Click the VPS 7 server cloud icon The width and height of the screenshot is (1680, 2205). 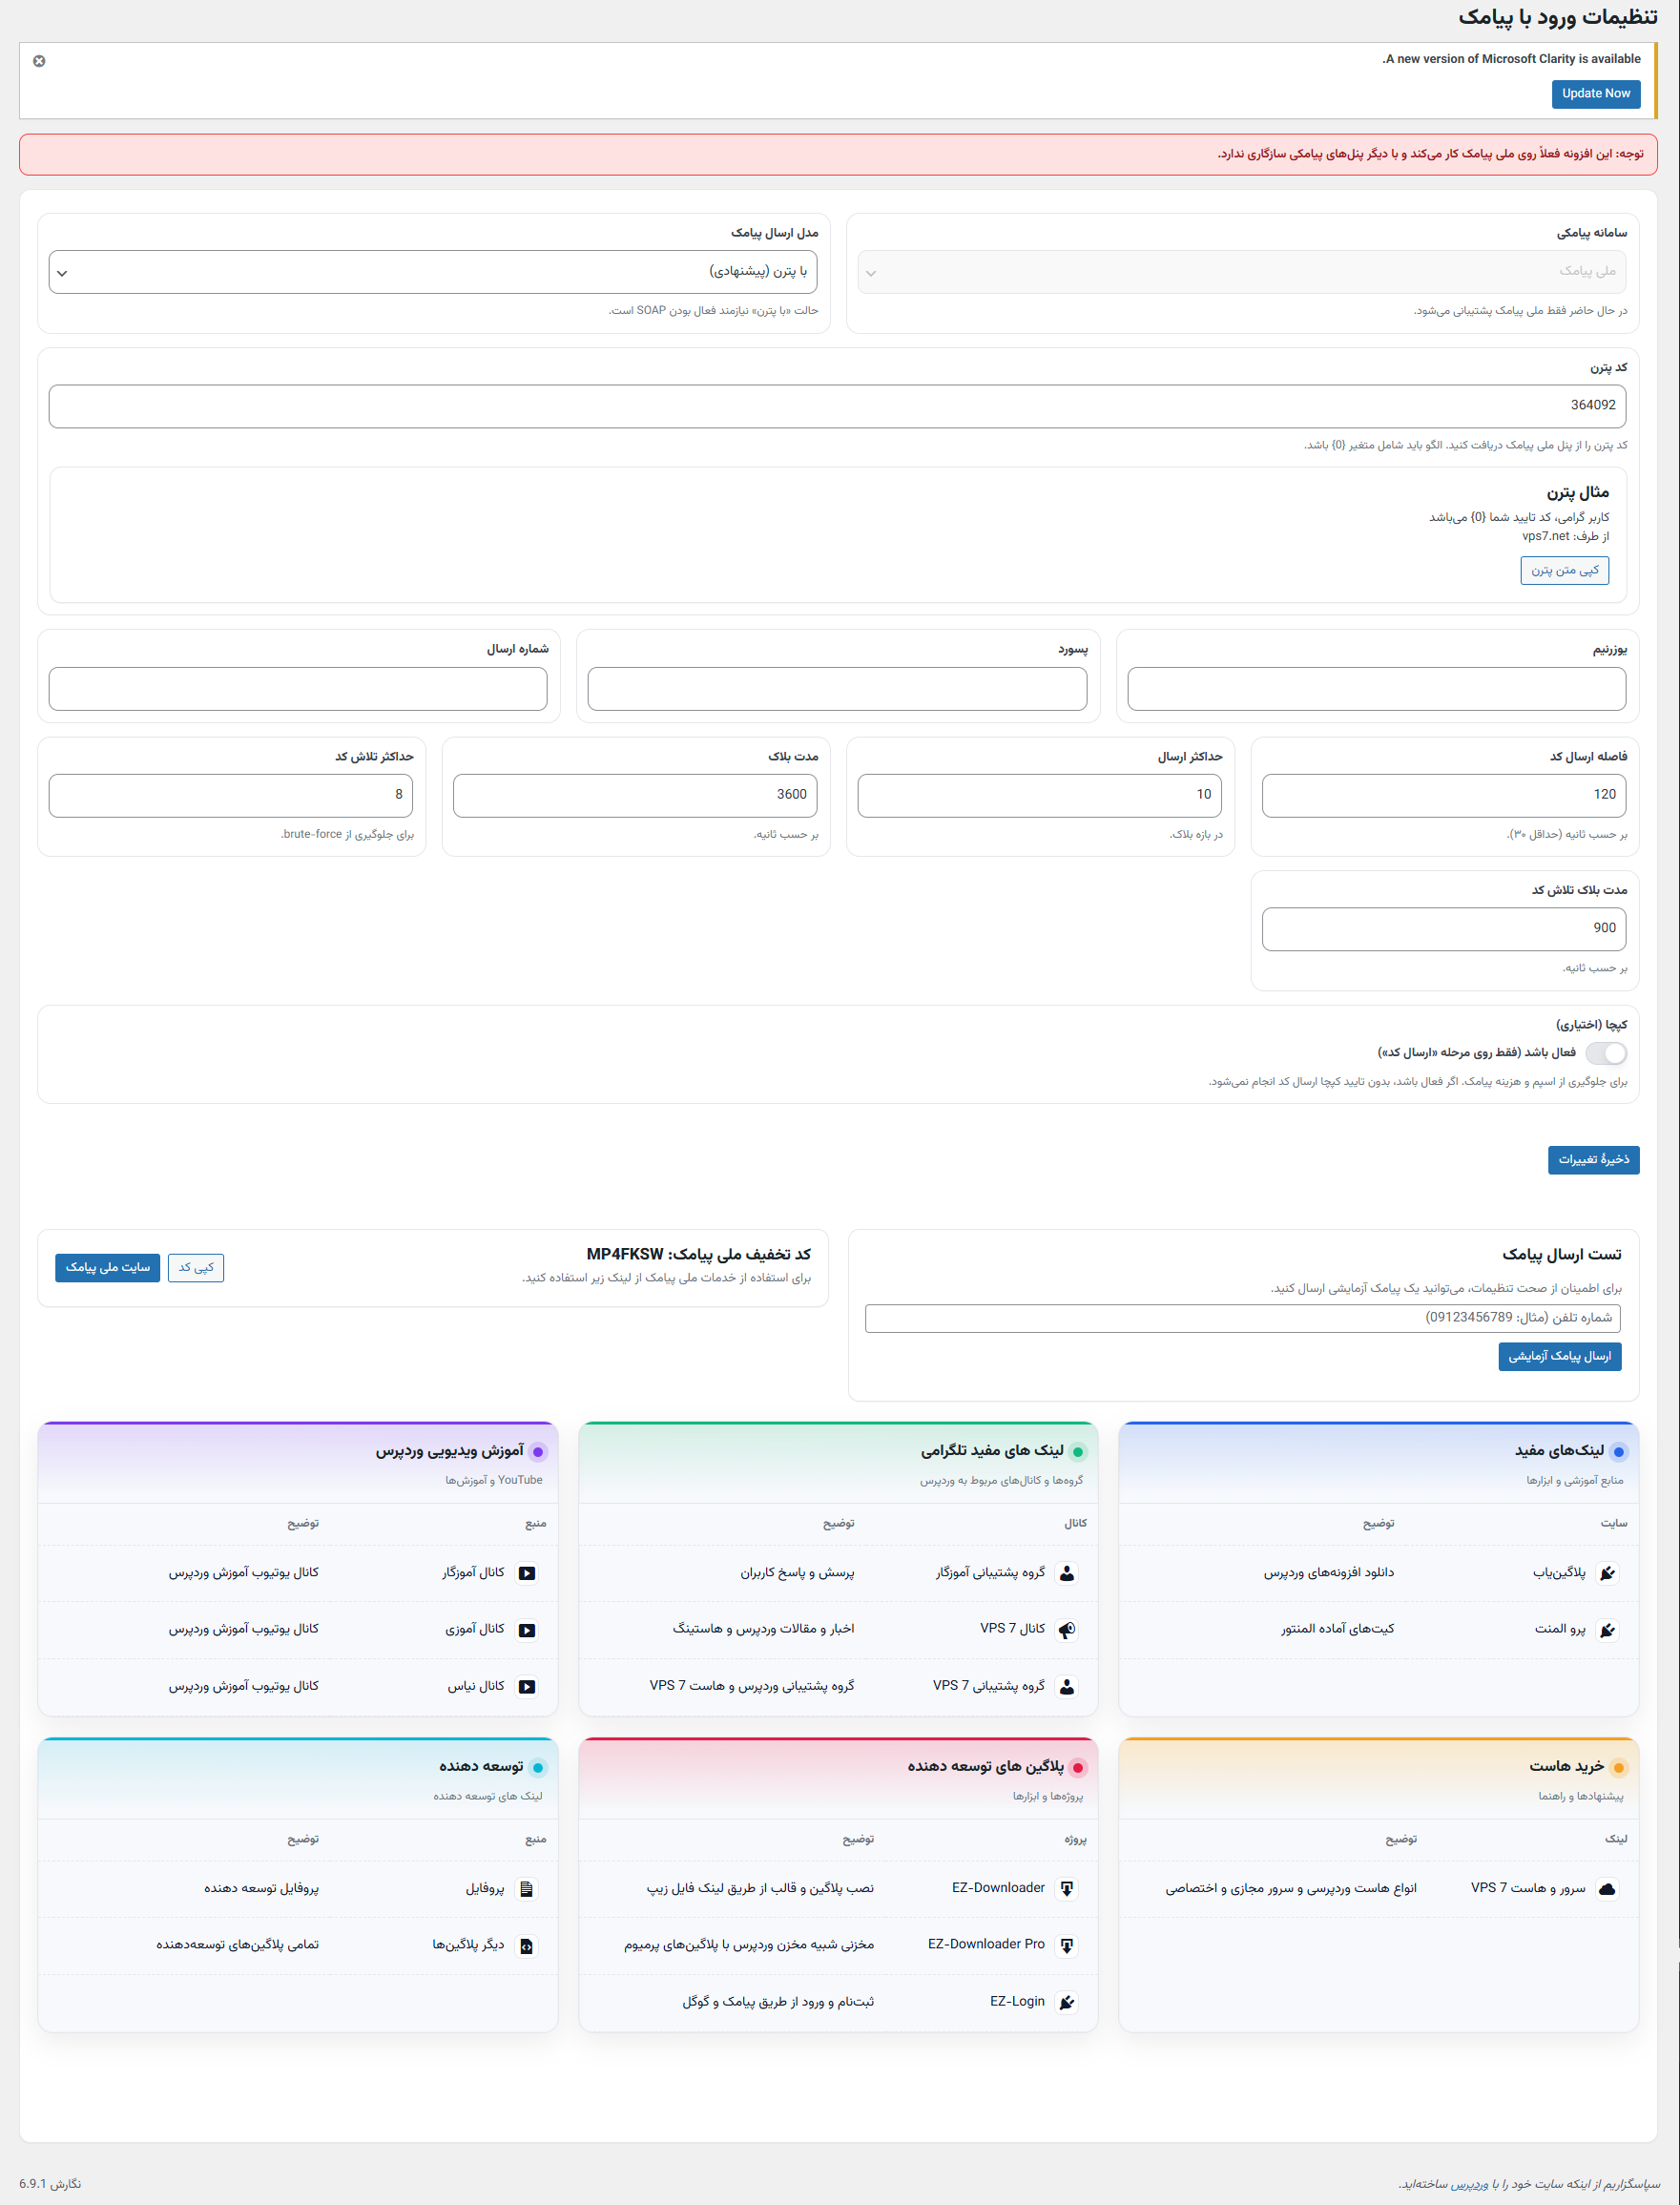(1607, 1889)
